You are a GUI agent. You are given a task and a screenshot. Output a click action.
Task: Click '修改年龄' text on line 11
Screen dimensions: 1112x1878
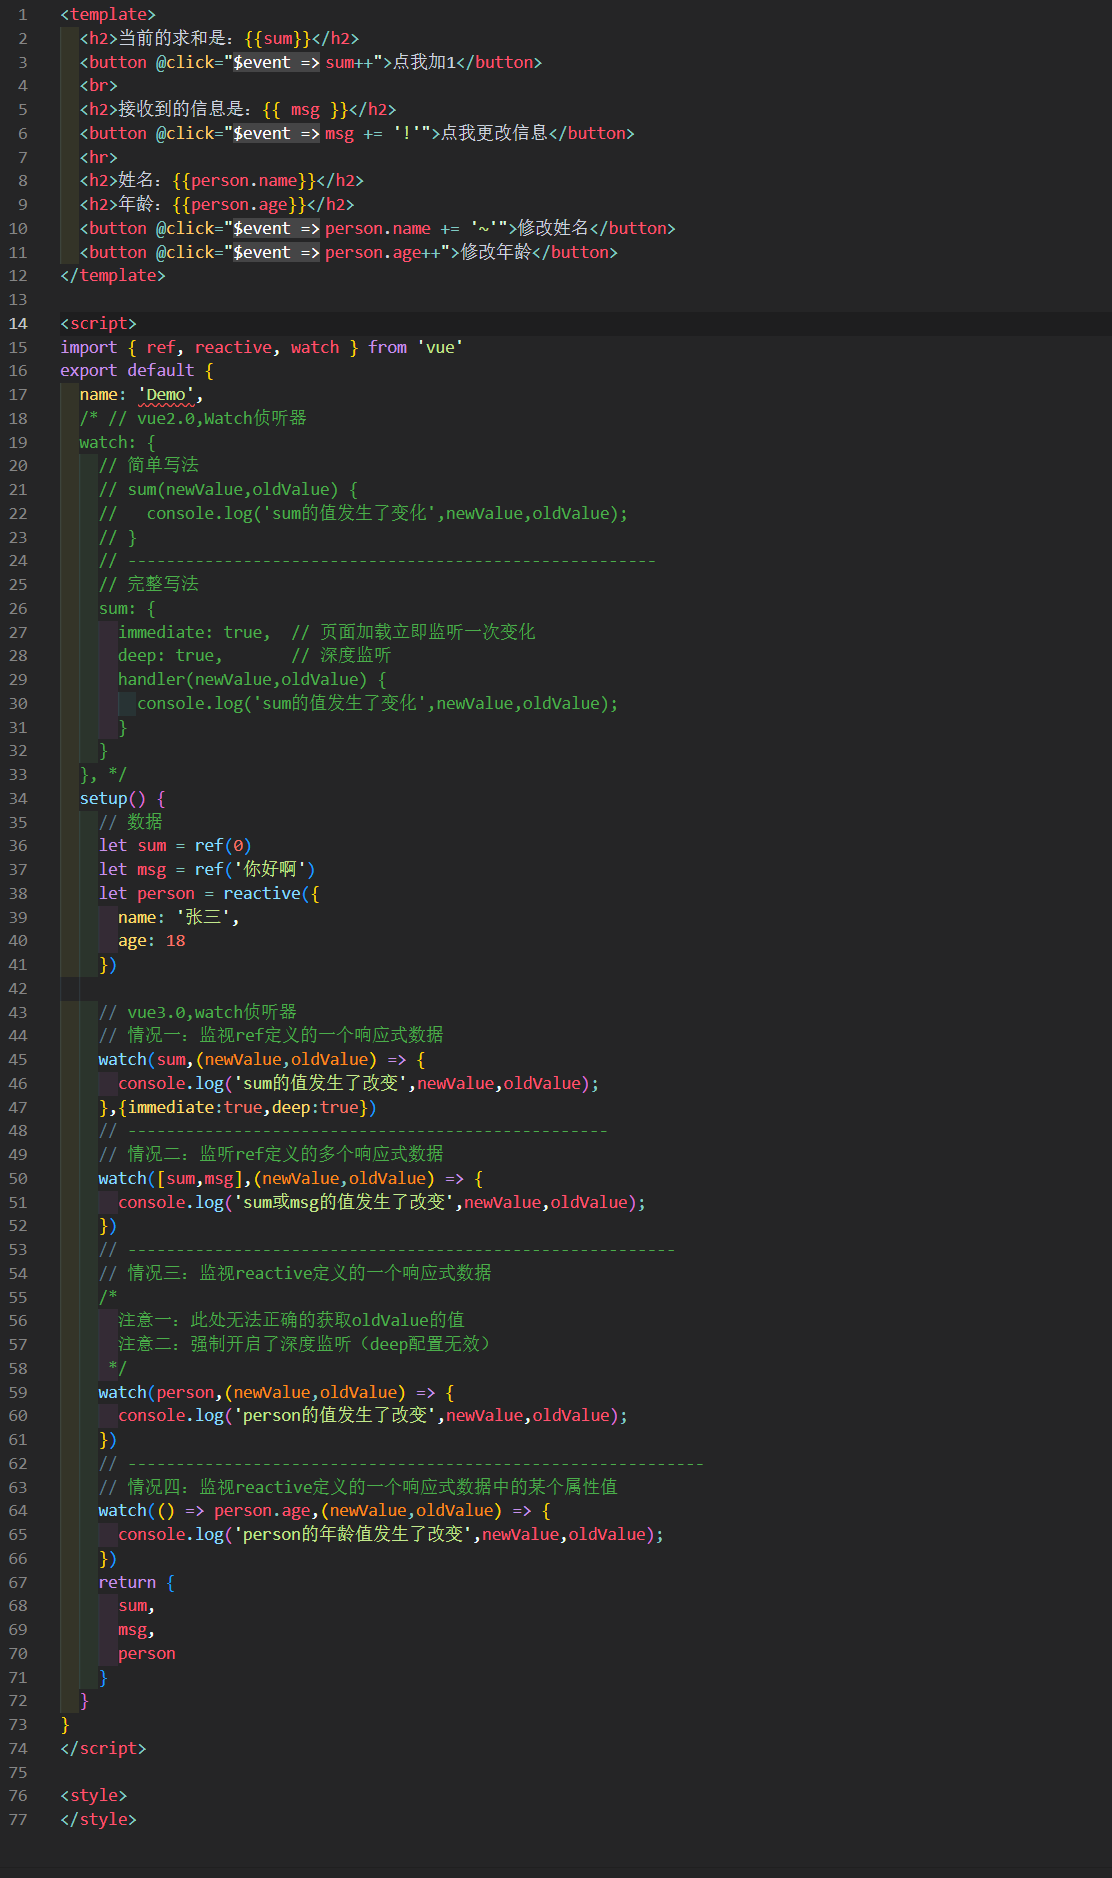(497, 252)
